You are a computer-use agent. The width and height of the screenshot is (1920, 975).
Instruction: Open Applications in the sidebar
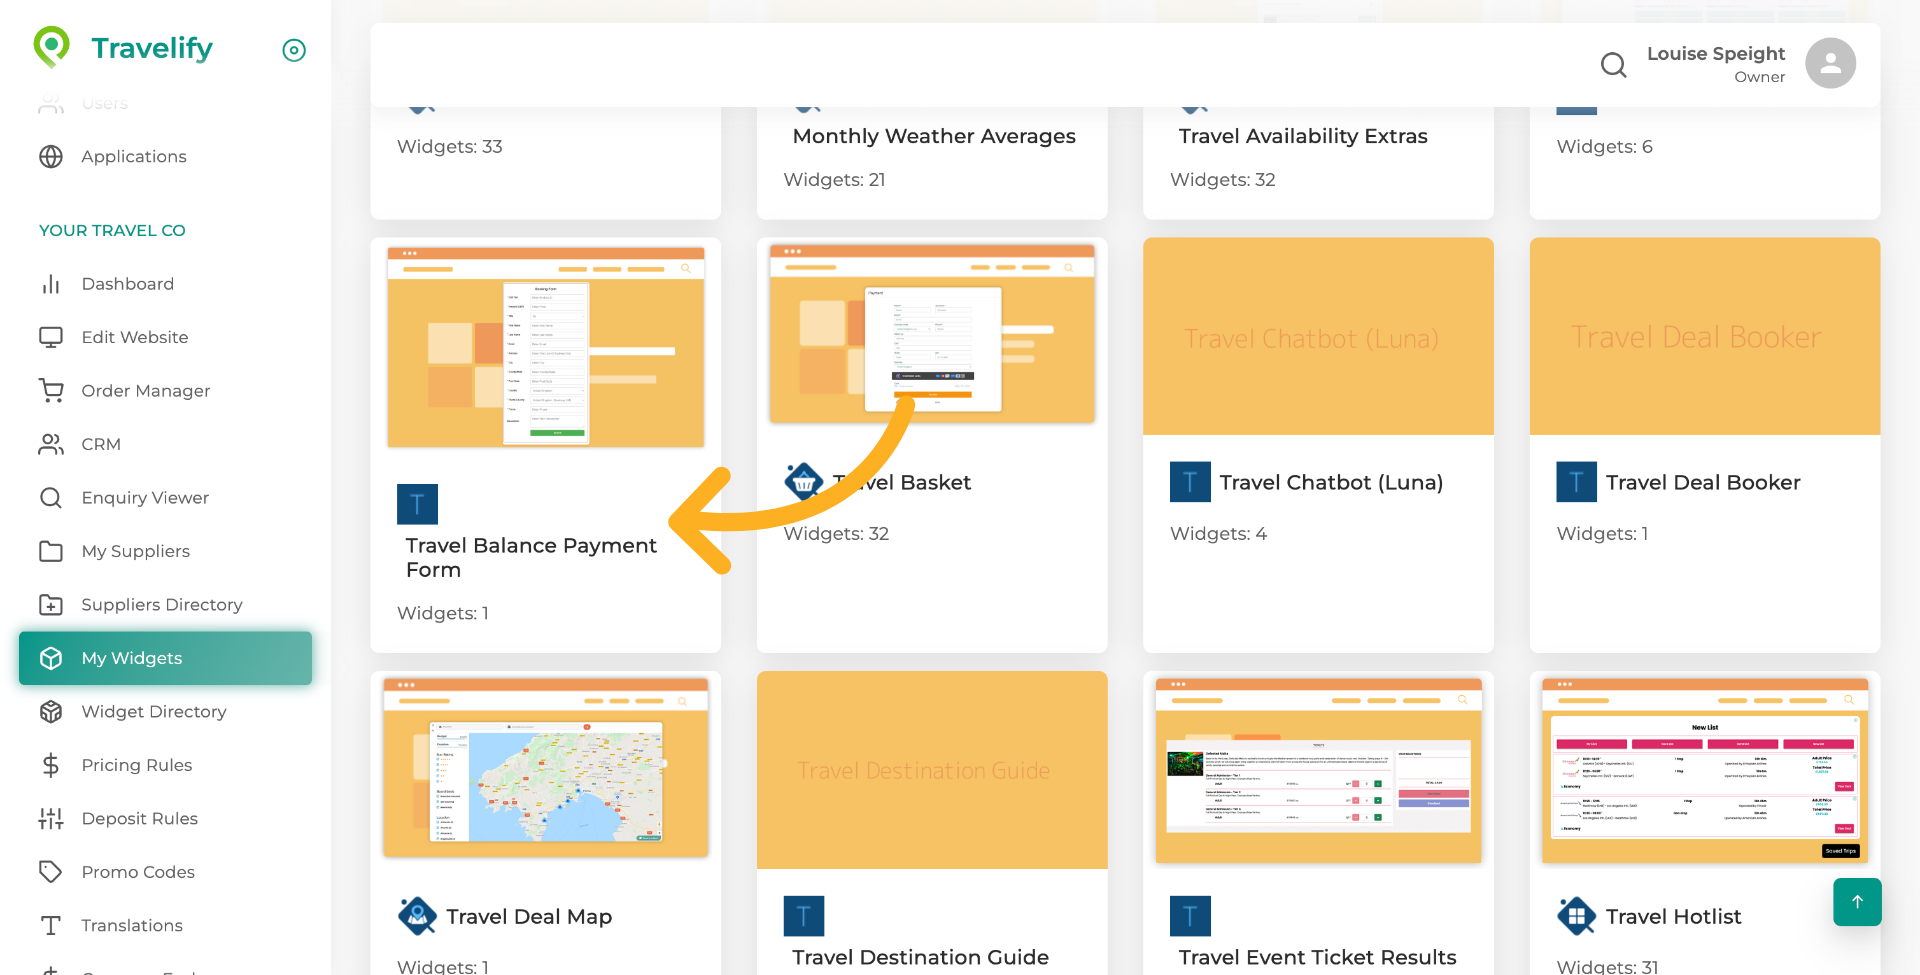click(133, 157)
